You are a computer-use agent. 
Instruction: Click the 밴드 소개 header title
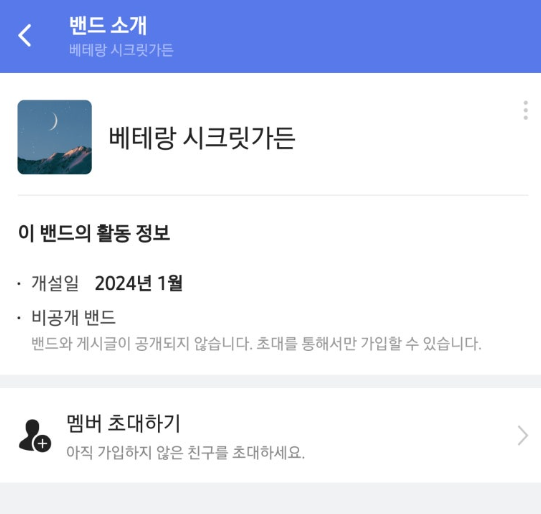pos(108,25)
